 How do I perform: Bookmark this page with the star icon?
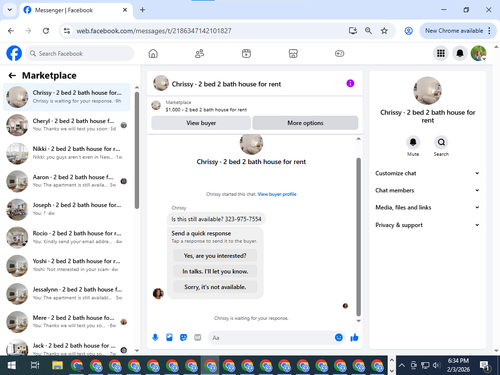coord(384,31)
